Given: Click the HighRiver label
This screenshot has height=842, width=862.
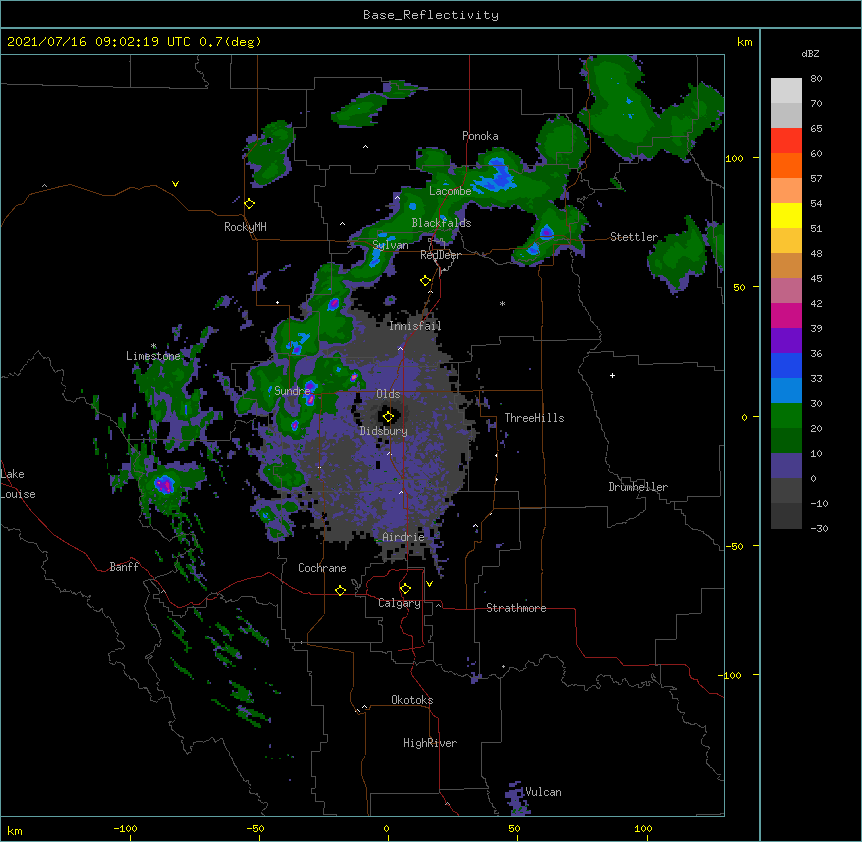Looking at the screenshot, I should click(x=430, y=743).
